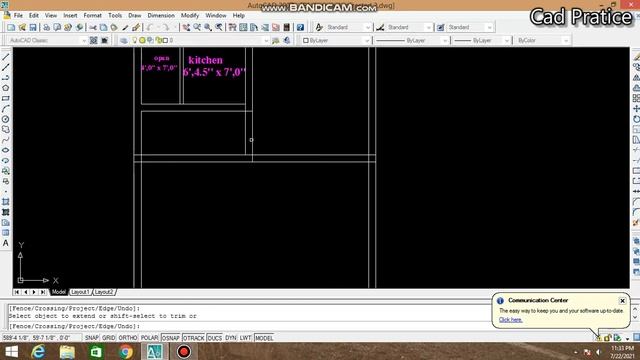The width and height of the screenshot is (640, 360).
Task: Toggle LWT lineweight display
Action: tap(245, 338)
